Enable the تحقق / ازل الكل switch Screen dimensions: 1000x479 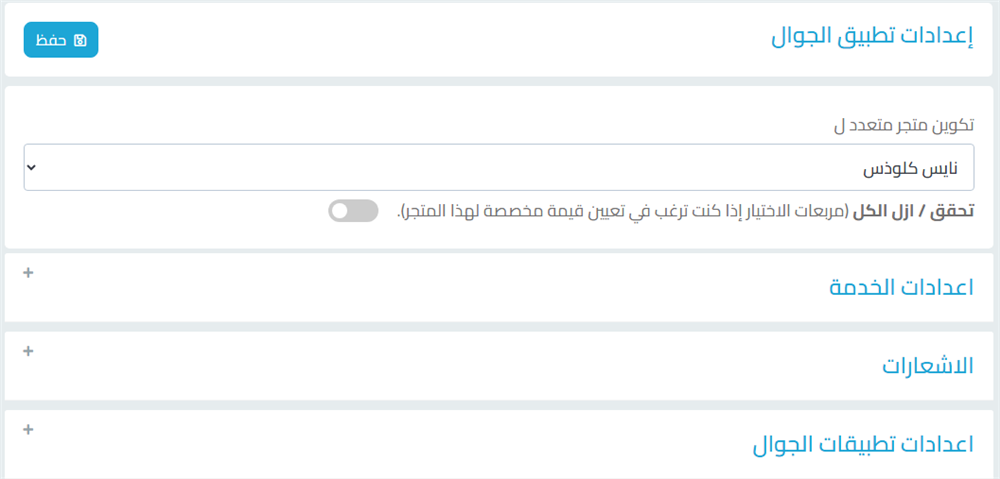(x=354, y=210)
